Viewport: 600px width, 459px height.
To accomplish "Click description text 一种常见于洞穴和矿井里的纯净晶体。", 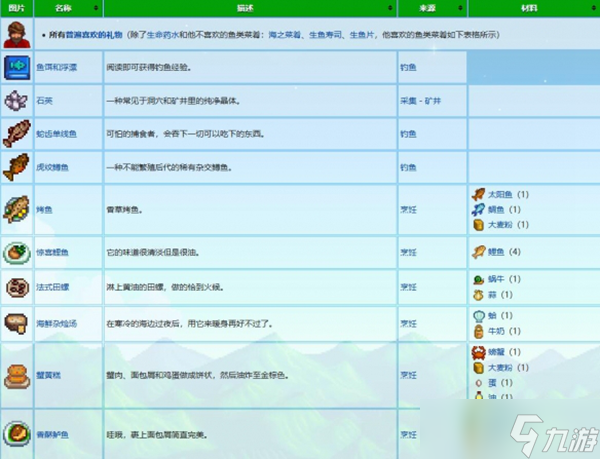I will 173,101.
